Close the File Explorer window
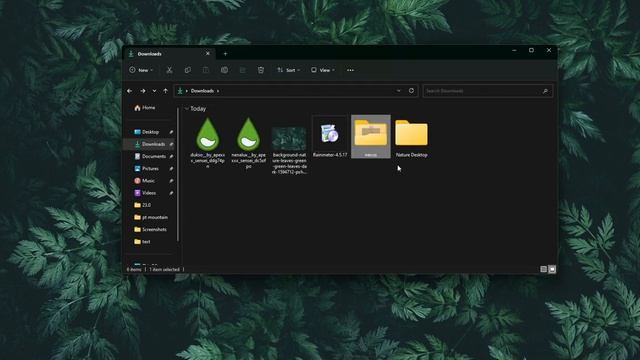 pos(549,50)
